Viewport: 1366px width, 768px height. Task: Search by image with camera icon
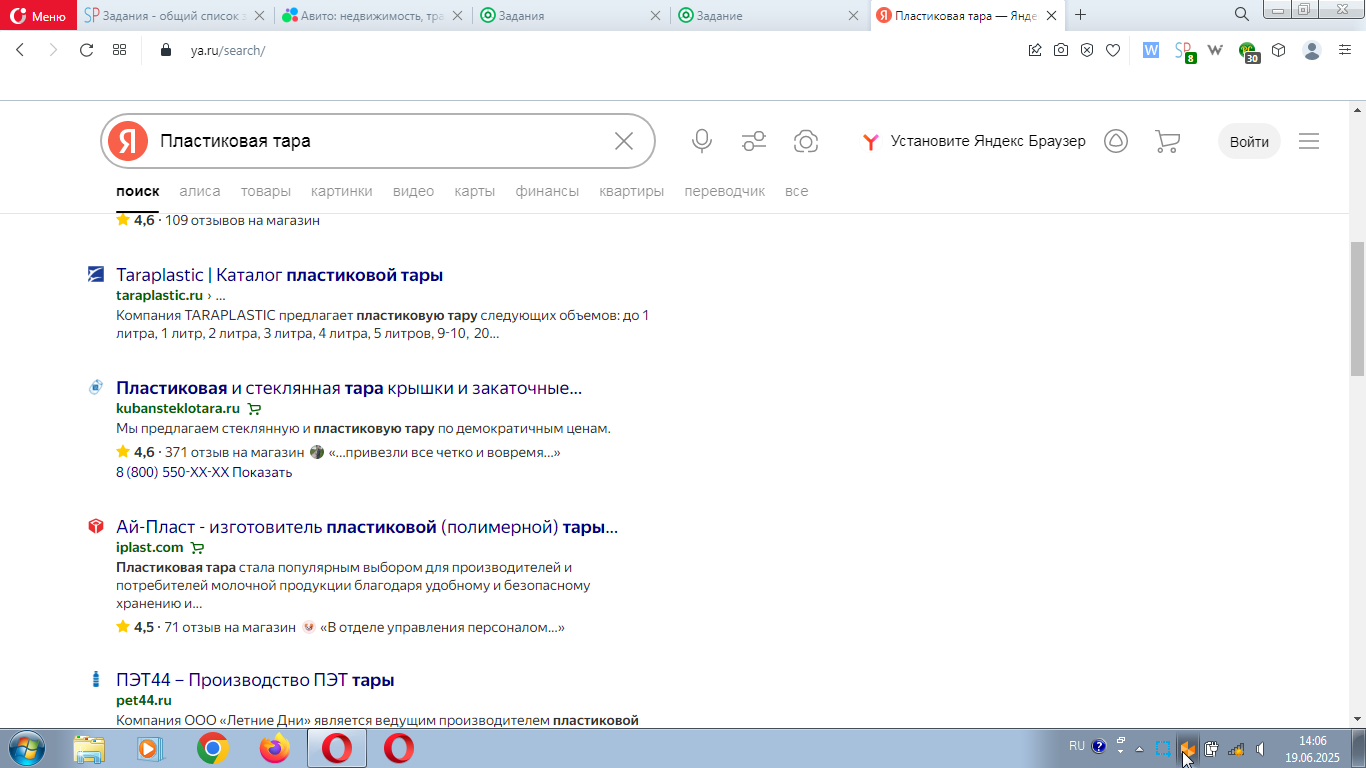(x=806, y=141)
